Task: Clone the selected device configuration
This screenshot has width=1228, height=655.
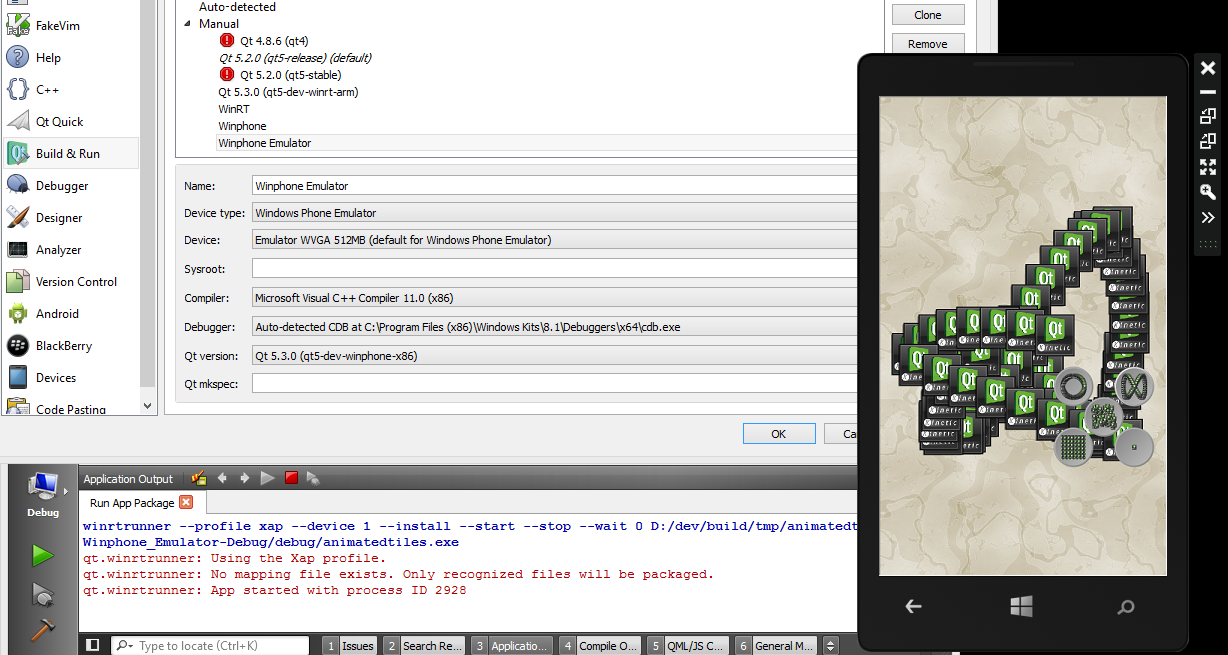Action: coord(928,14)
